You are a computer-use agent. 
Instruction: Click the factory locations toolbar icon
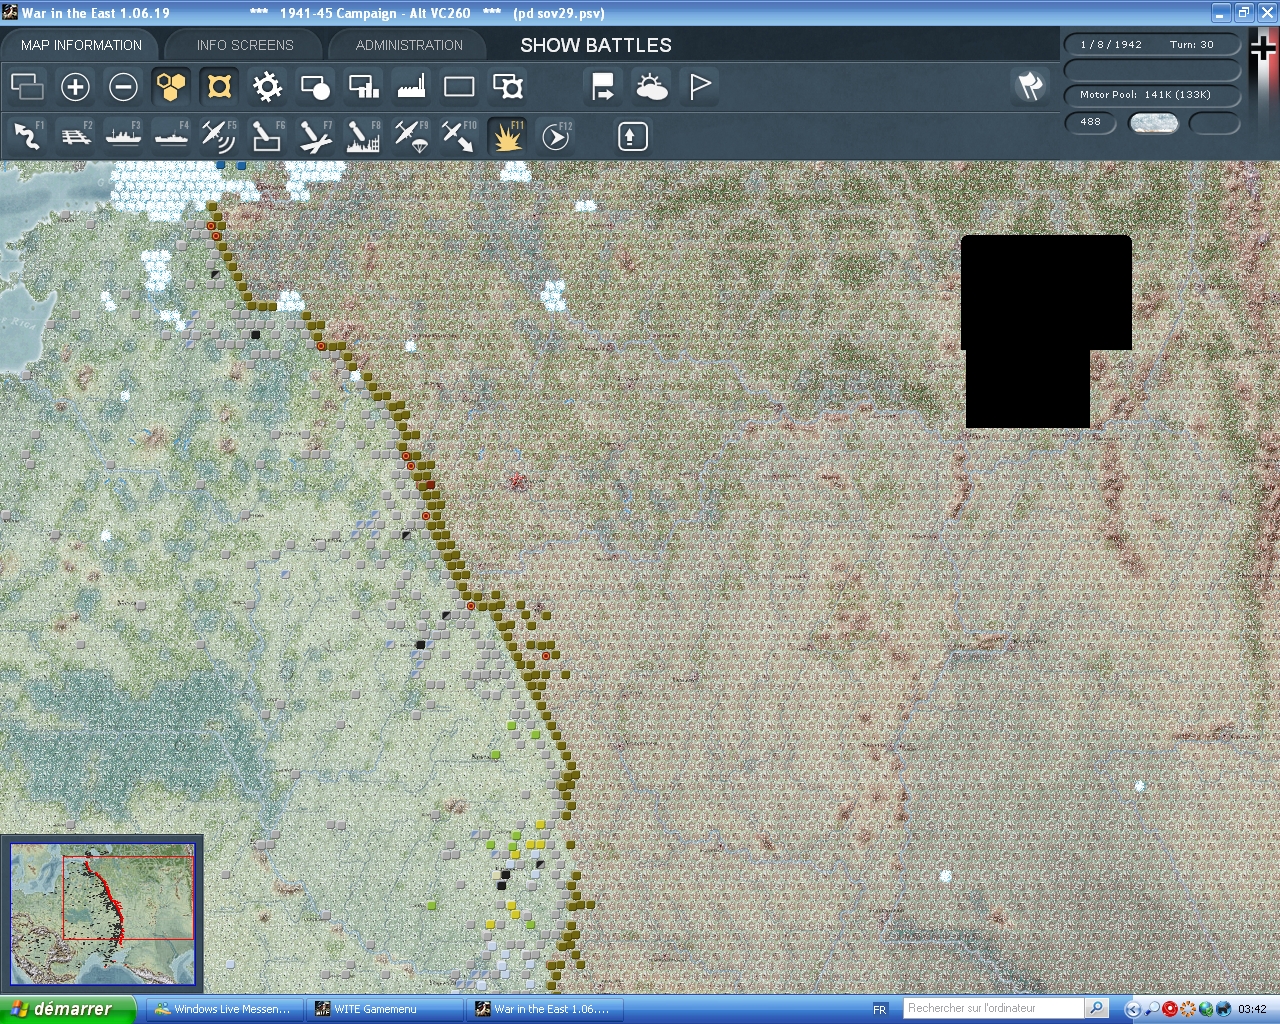[410, 87]
